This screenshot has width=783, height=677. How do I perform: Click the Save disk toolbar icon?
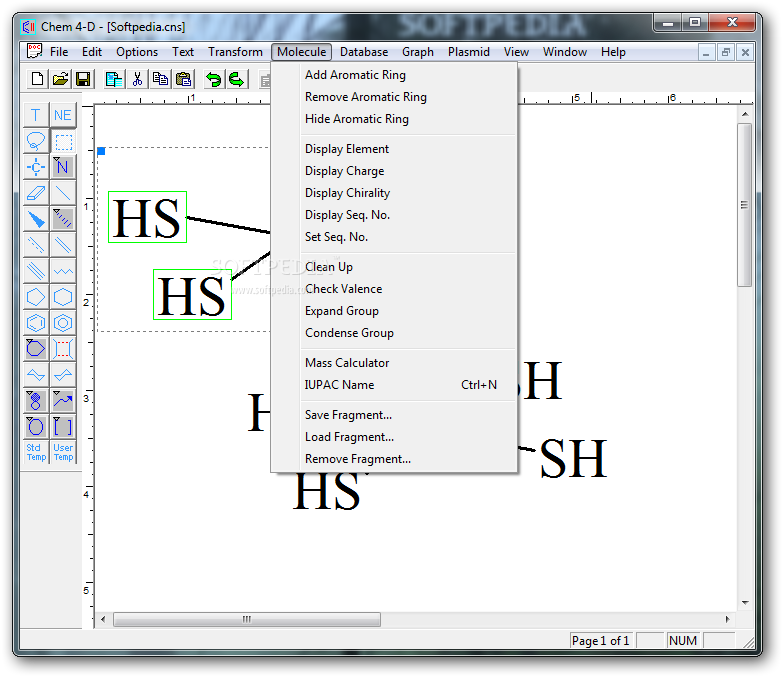point(83,79)
